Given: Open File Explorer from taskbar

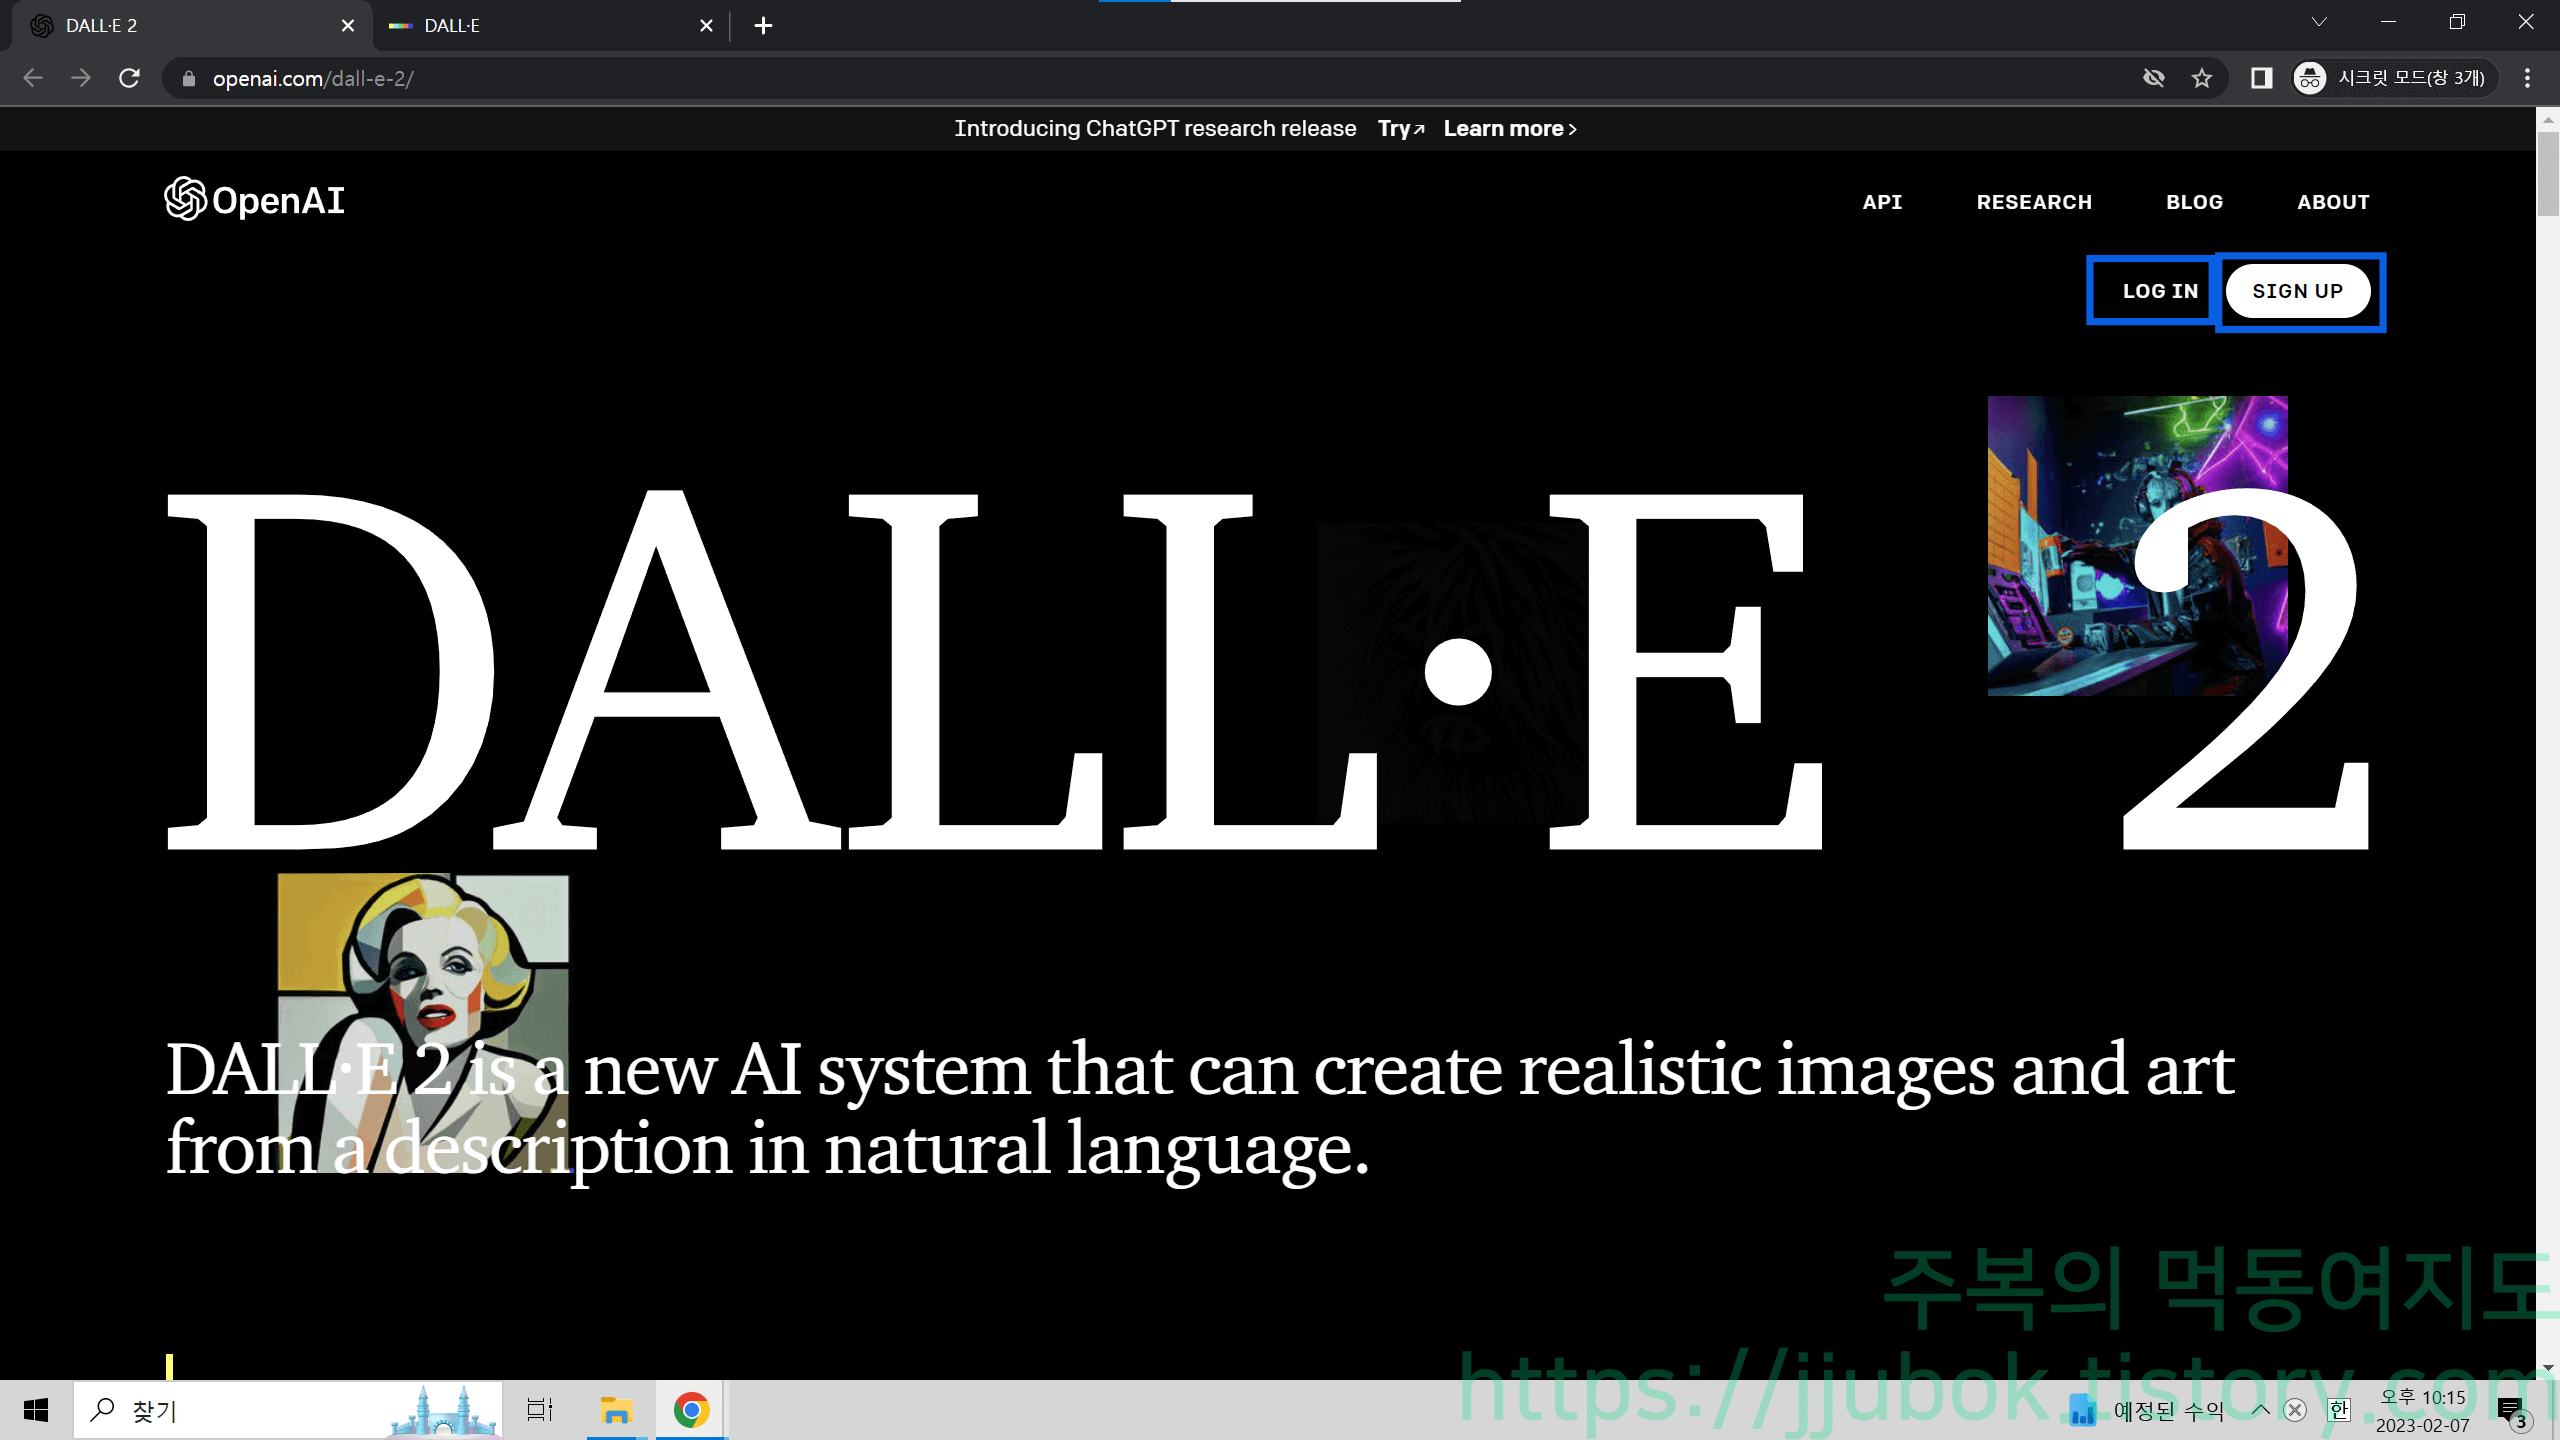Looking at the screenshot, I should tap(616, 1411).
